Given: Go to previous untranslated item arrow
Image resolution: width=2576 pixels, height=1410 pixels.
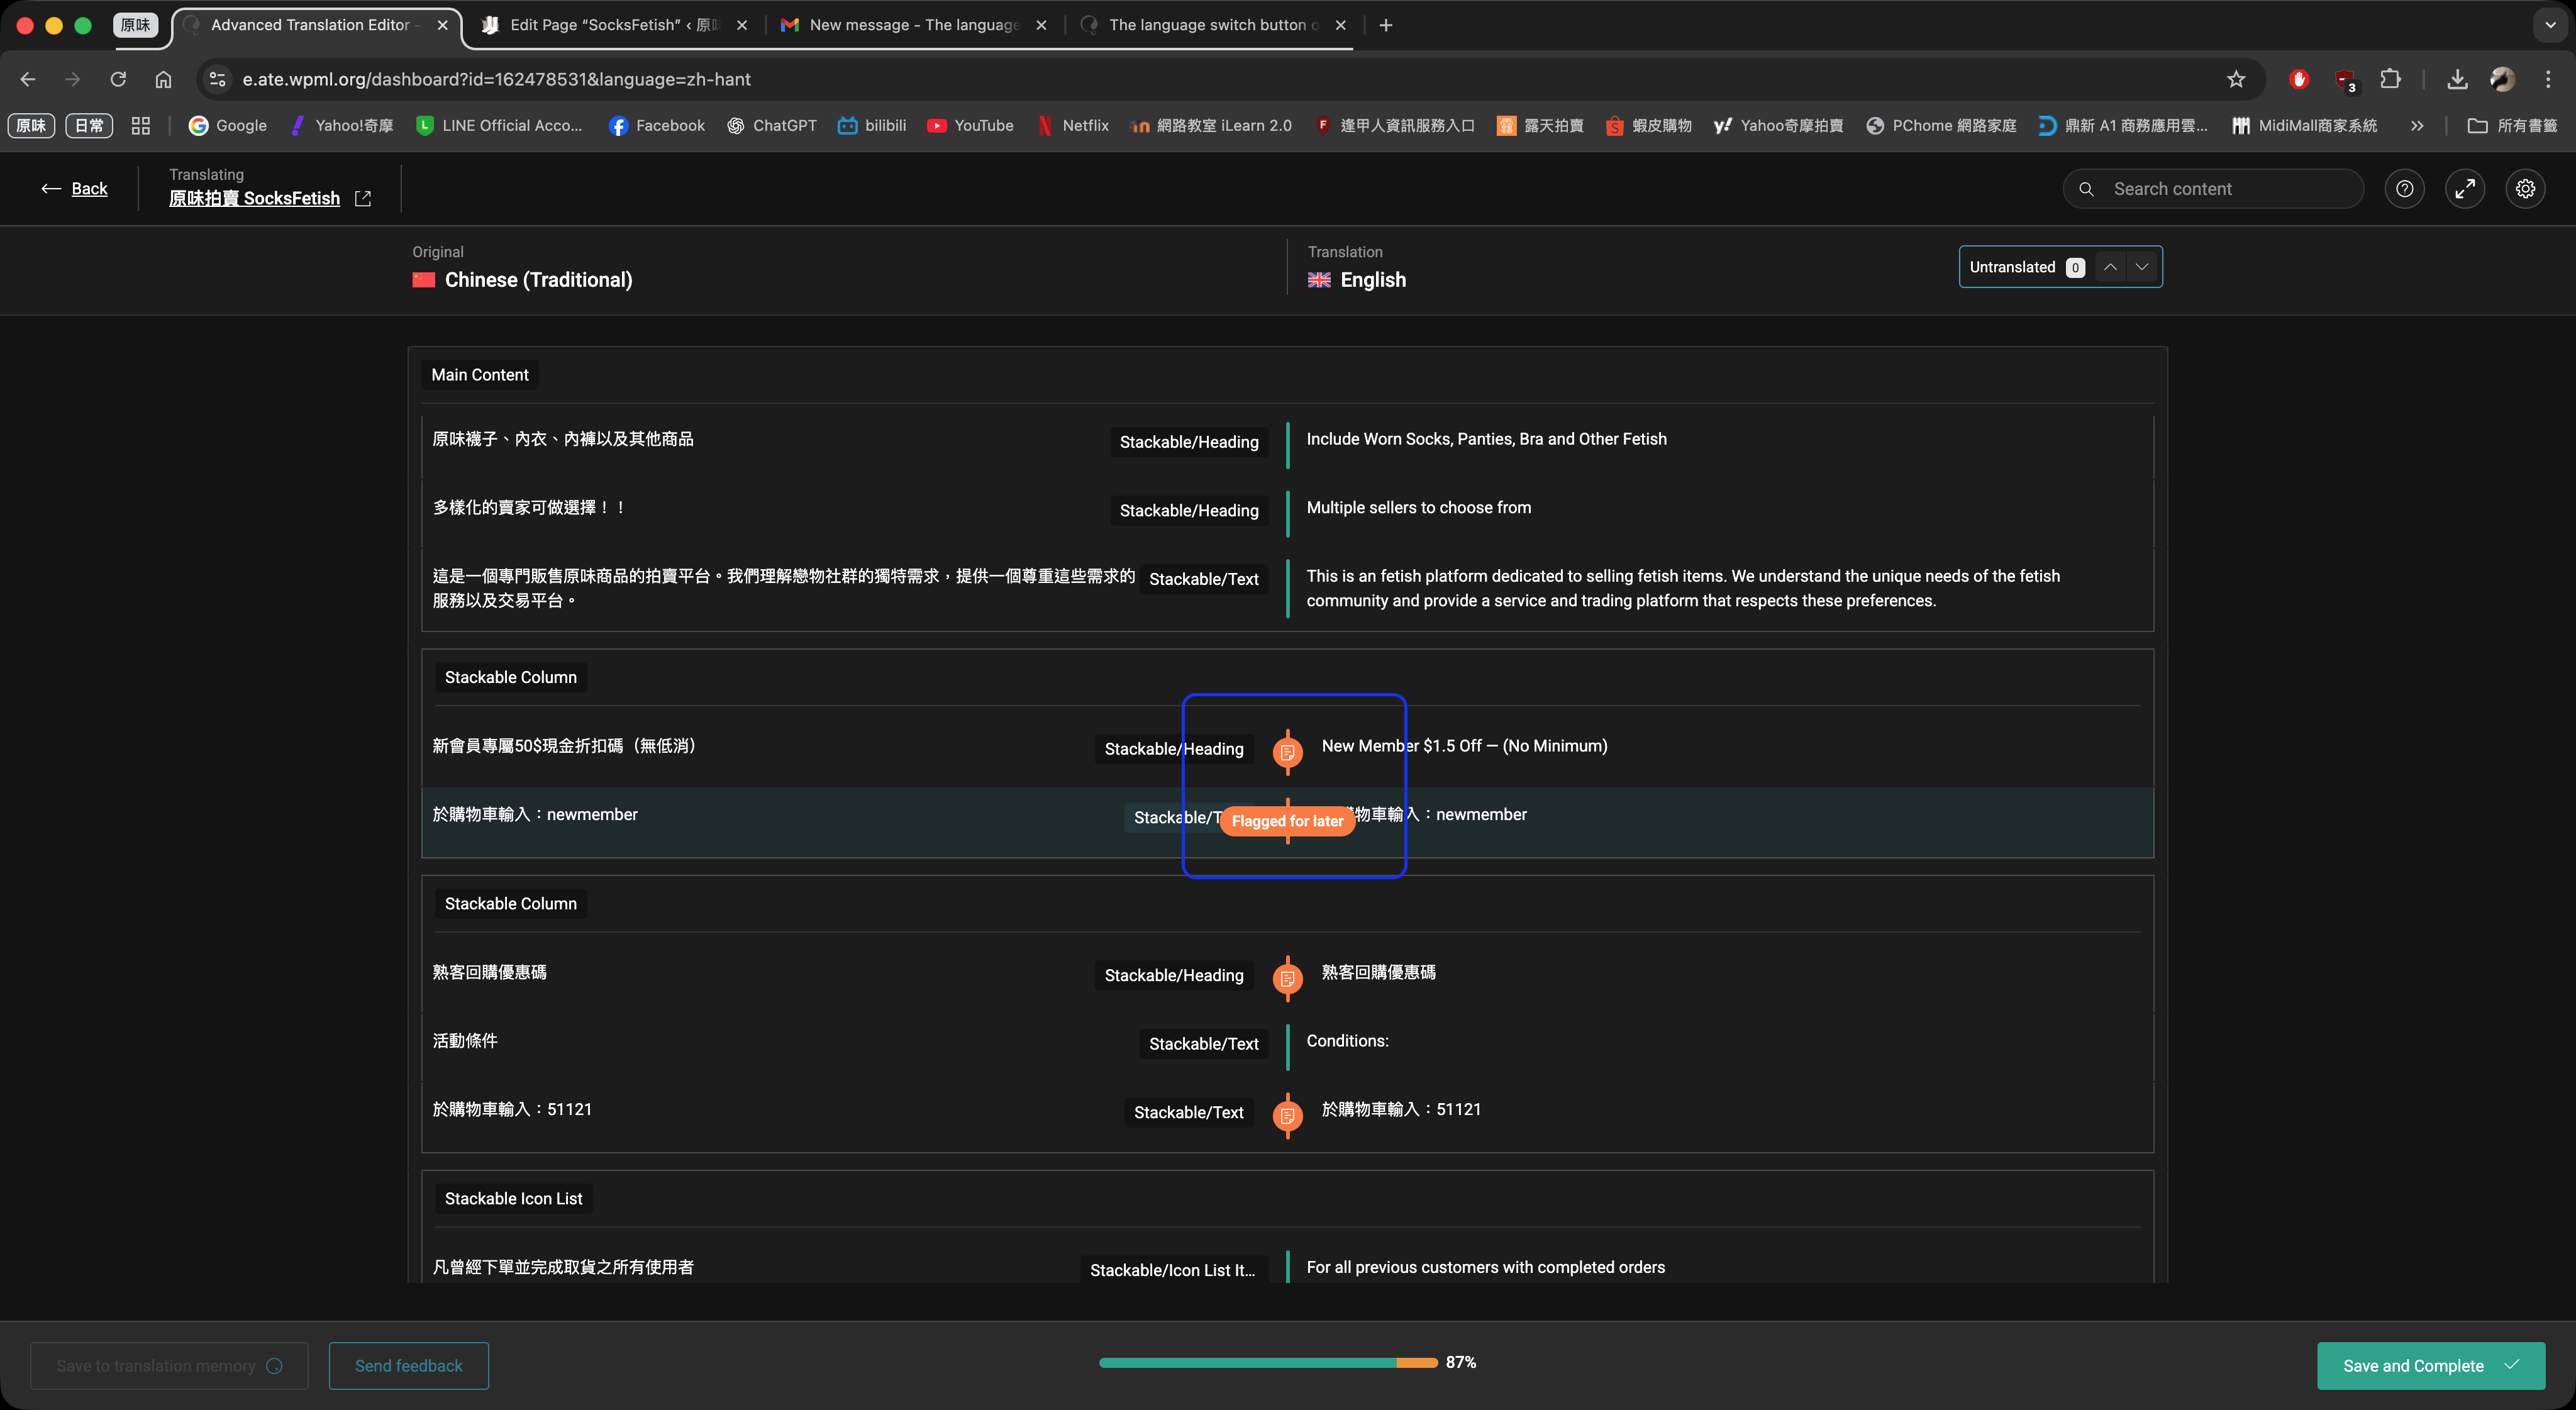Looking at the screenshot, I should 2110,267.
